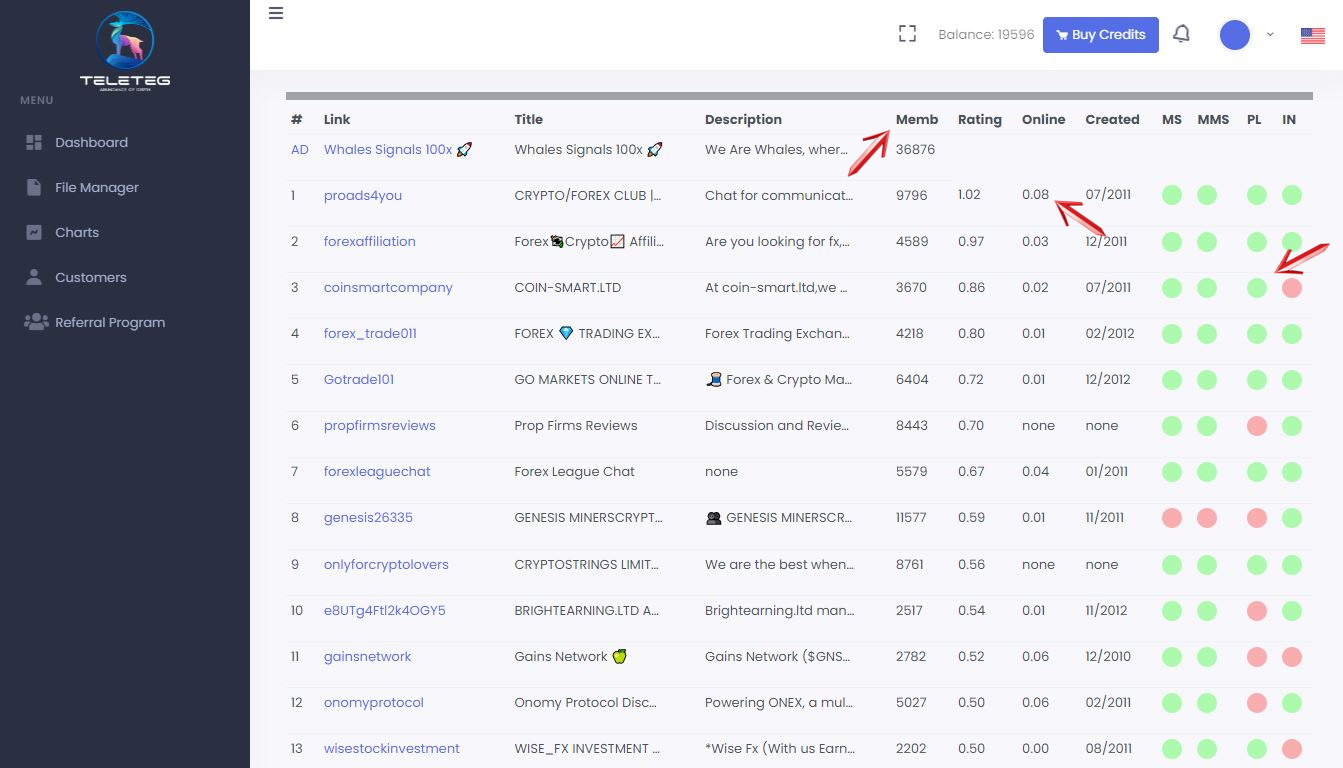
Task: Open the user avatar dropdown
Action: (1235, 35)
